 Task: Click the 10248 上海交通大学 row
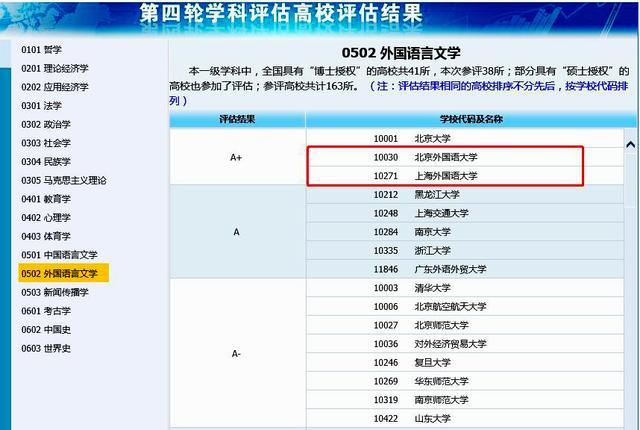click(x=465, y=213)
